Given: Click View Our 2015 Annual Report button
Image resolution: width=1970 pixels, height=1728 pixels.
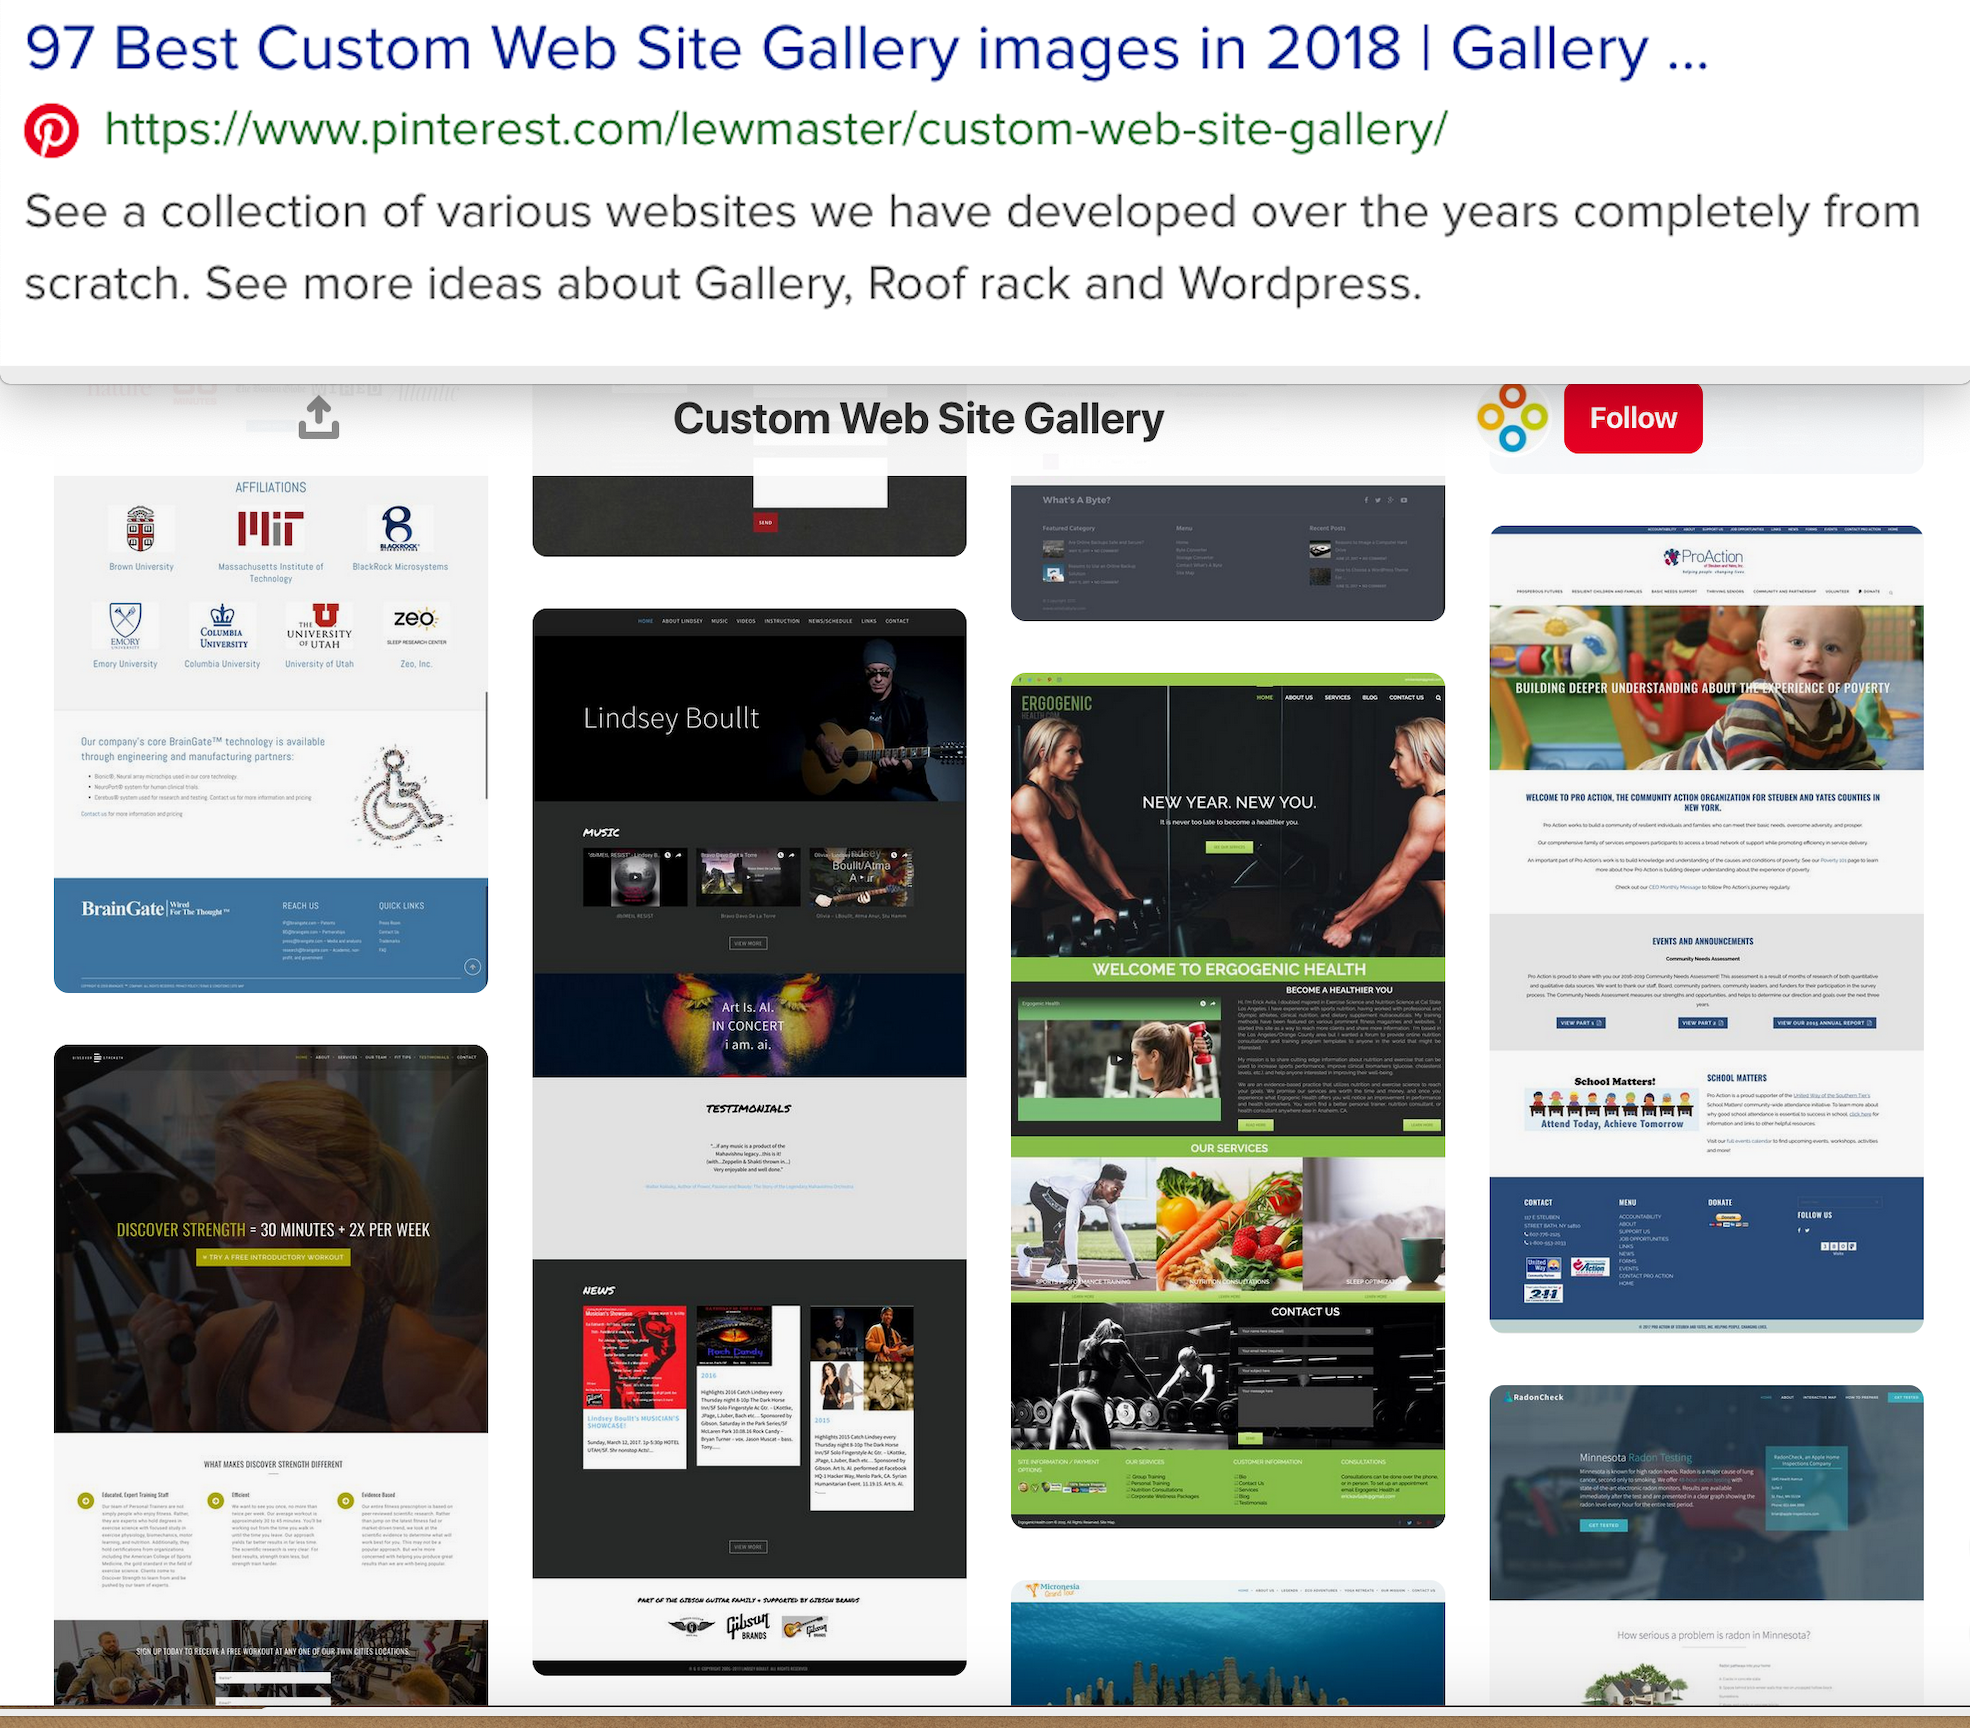Looking at the screenshot, I should pyautogui.click(x=1824, y=1023).
